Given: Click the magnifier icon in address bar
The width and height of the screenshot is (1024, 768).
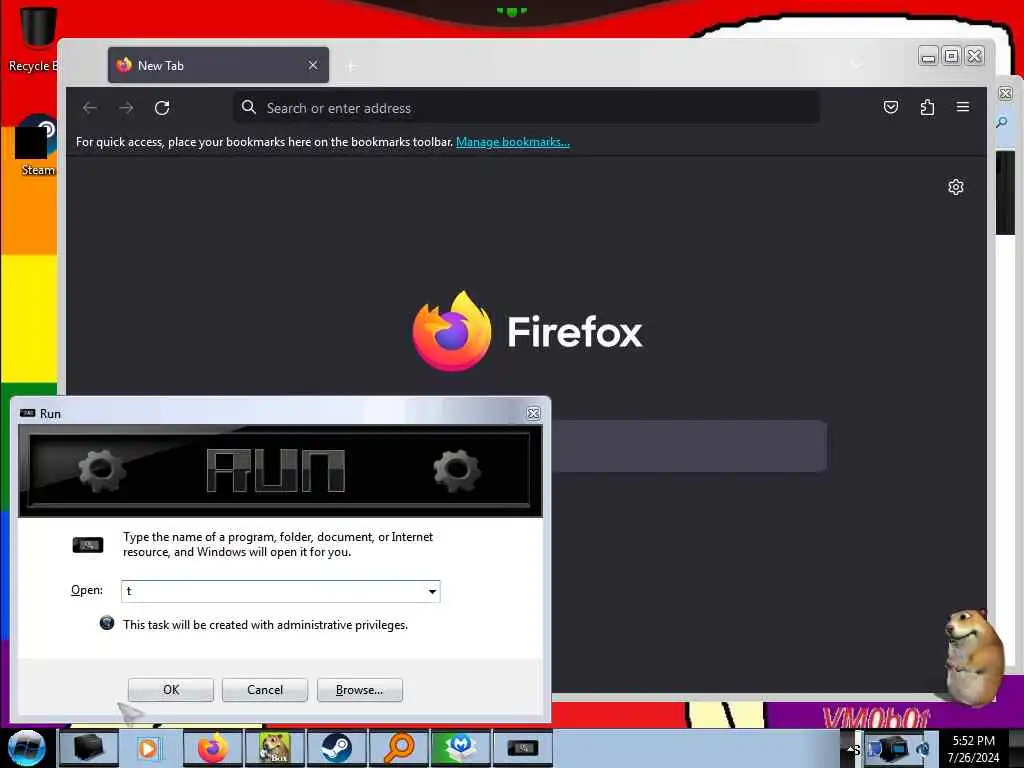Looking at the screenshot, I should [x=248, y=107].
